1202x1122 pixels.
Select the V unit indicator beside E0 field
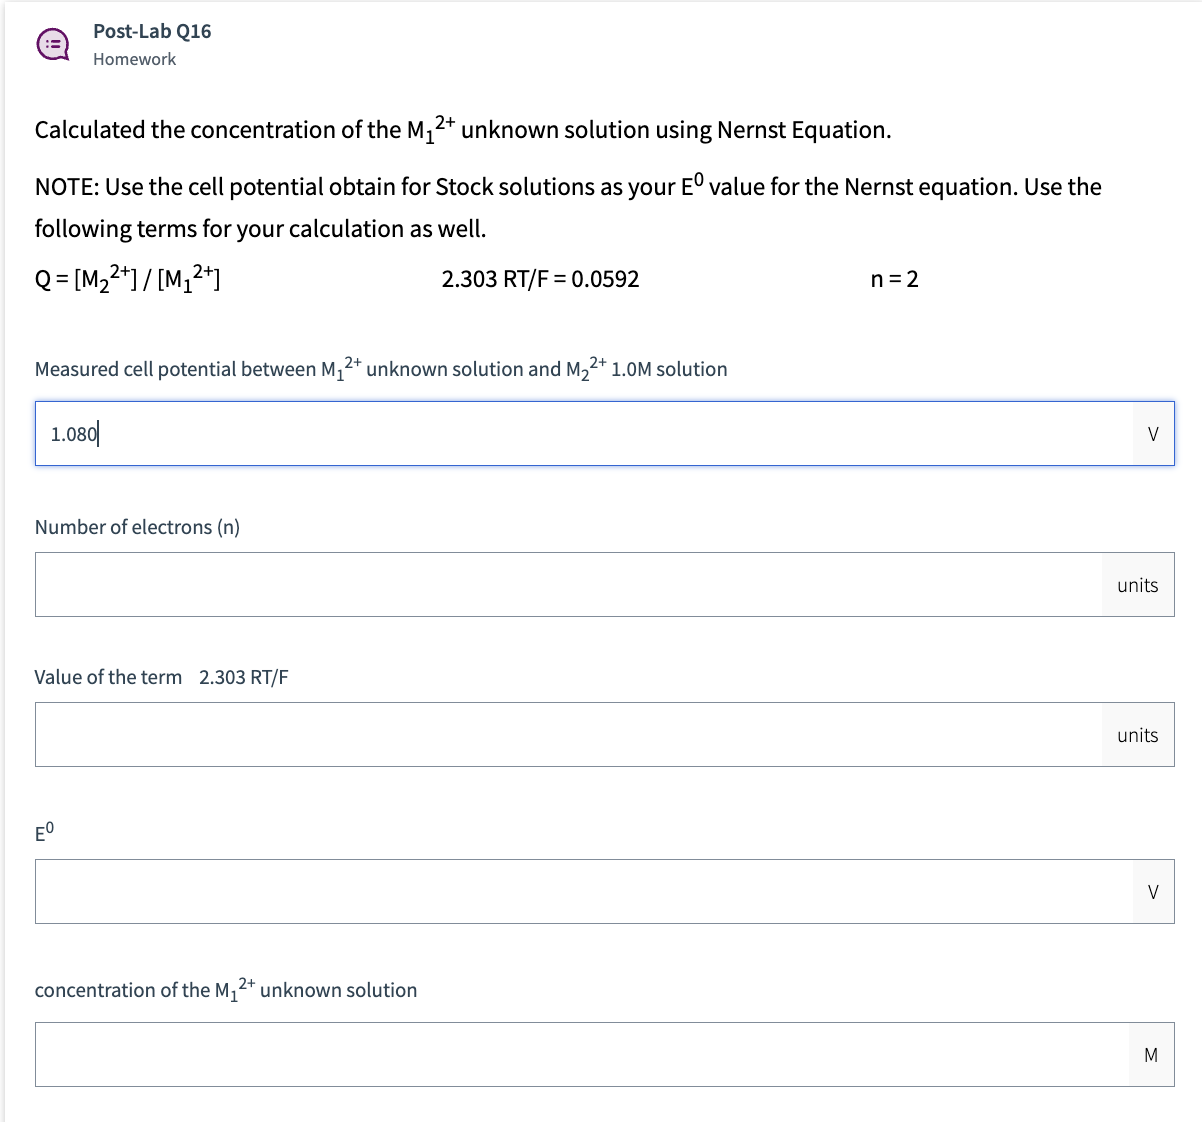point(1152,891)
